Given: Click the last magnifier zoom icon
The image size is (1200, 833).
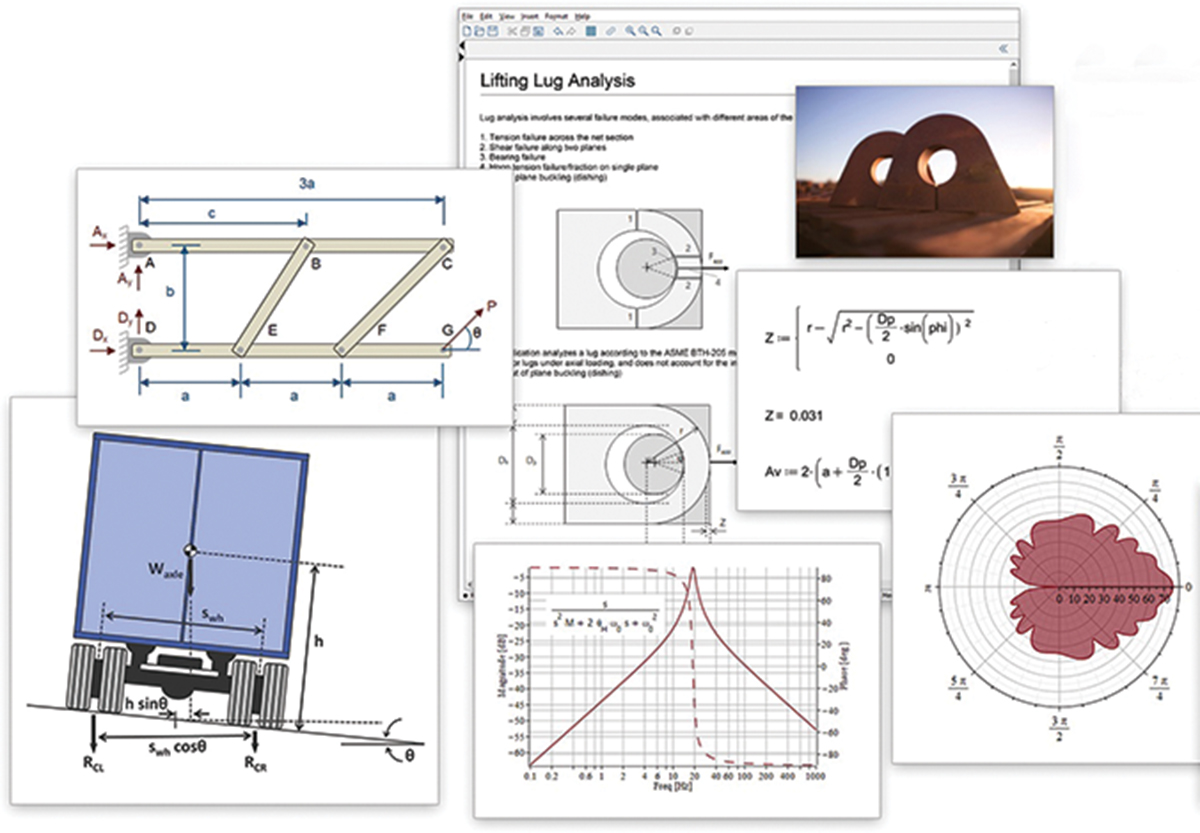Looking at the screenshot, I should pyautogui.click(x=657, y=31).
